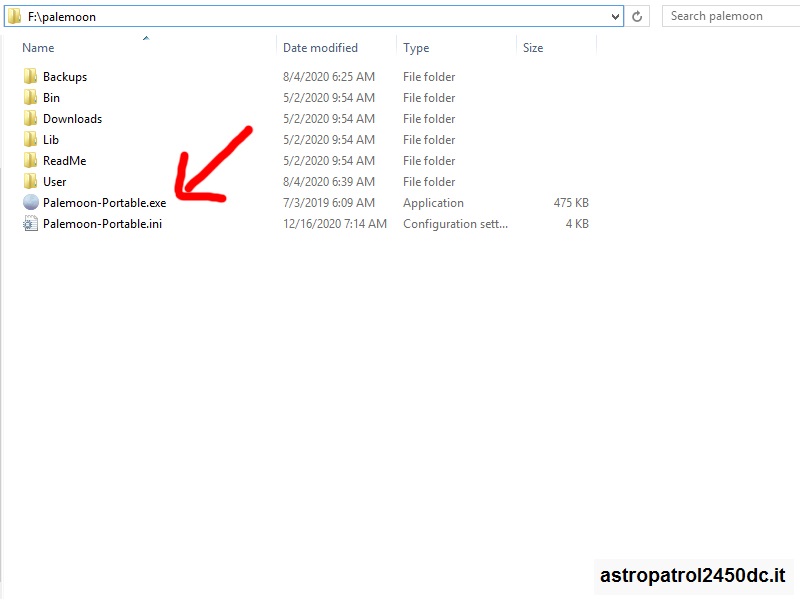Click date modified in Downloads row

tap(329, 118)
